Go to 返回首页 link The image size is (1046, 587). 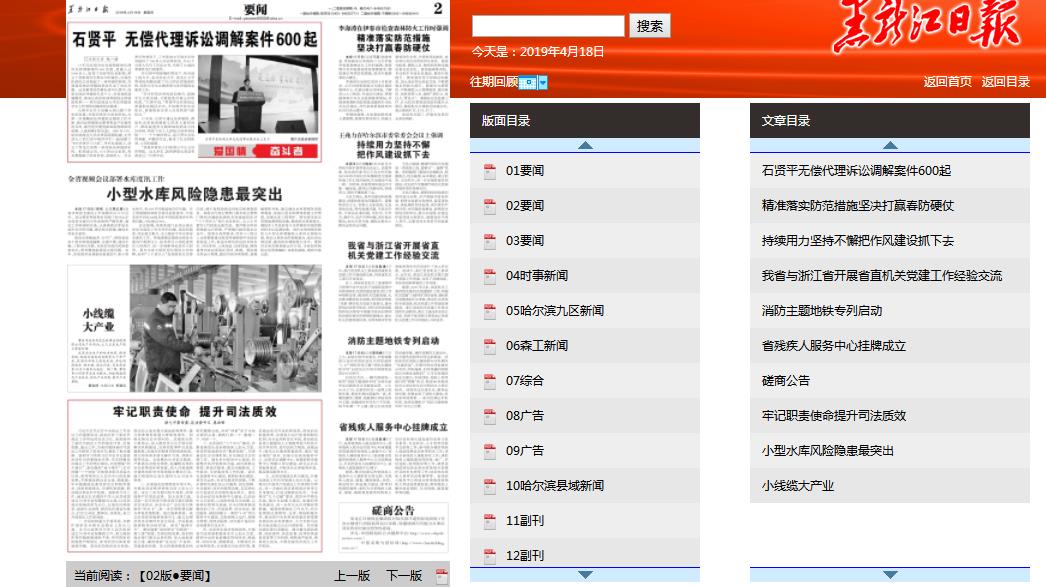(x=947, y=82)
